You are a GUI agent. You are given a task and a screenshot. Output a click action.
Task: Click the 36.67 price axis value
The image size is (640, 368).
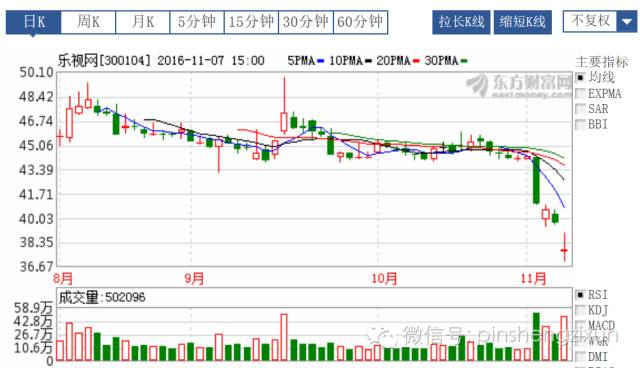pyautogui.click(x=36, y=266)
